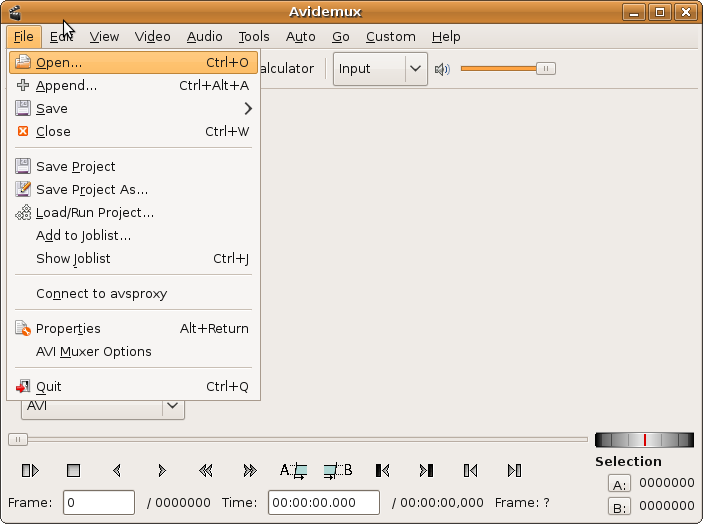This screenshot has width=703, height=524.
Task: Close the File menu by clicking File
Action: [24, 37]
